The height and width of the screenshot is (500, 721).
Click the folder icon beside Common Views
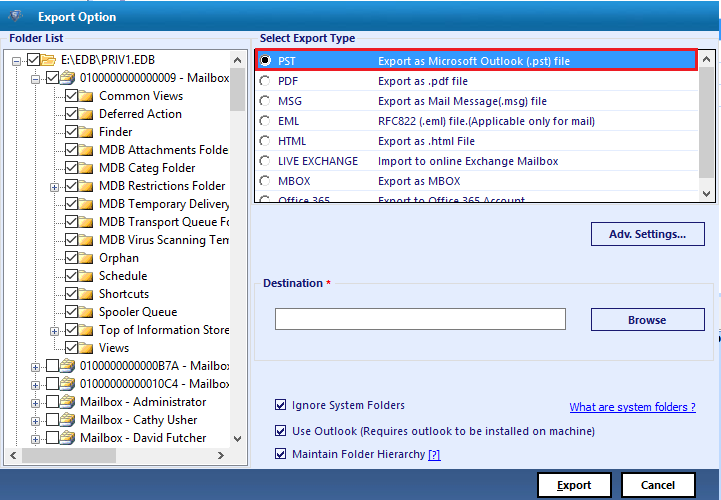pos(86,96)
